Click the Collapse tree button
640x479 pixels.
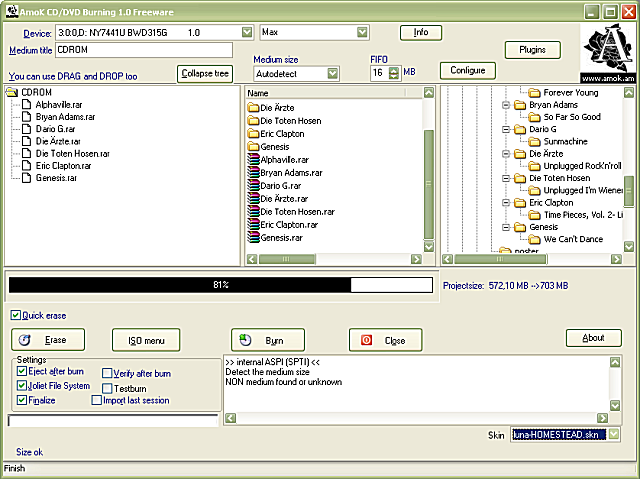tap(205, 74)
